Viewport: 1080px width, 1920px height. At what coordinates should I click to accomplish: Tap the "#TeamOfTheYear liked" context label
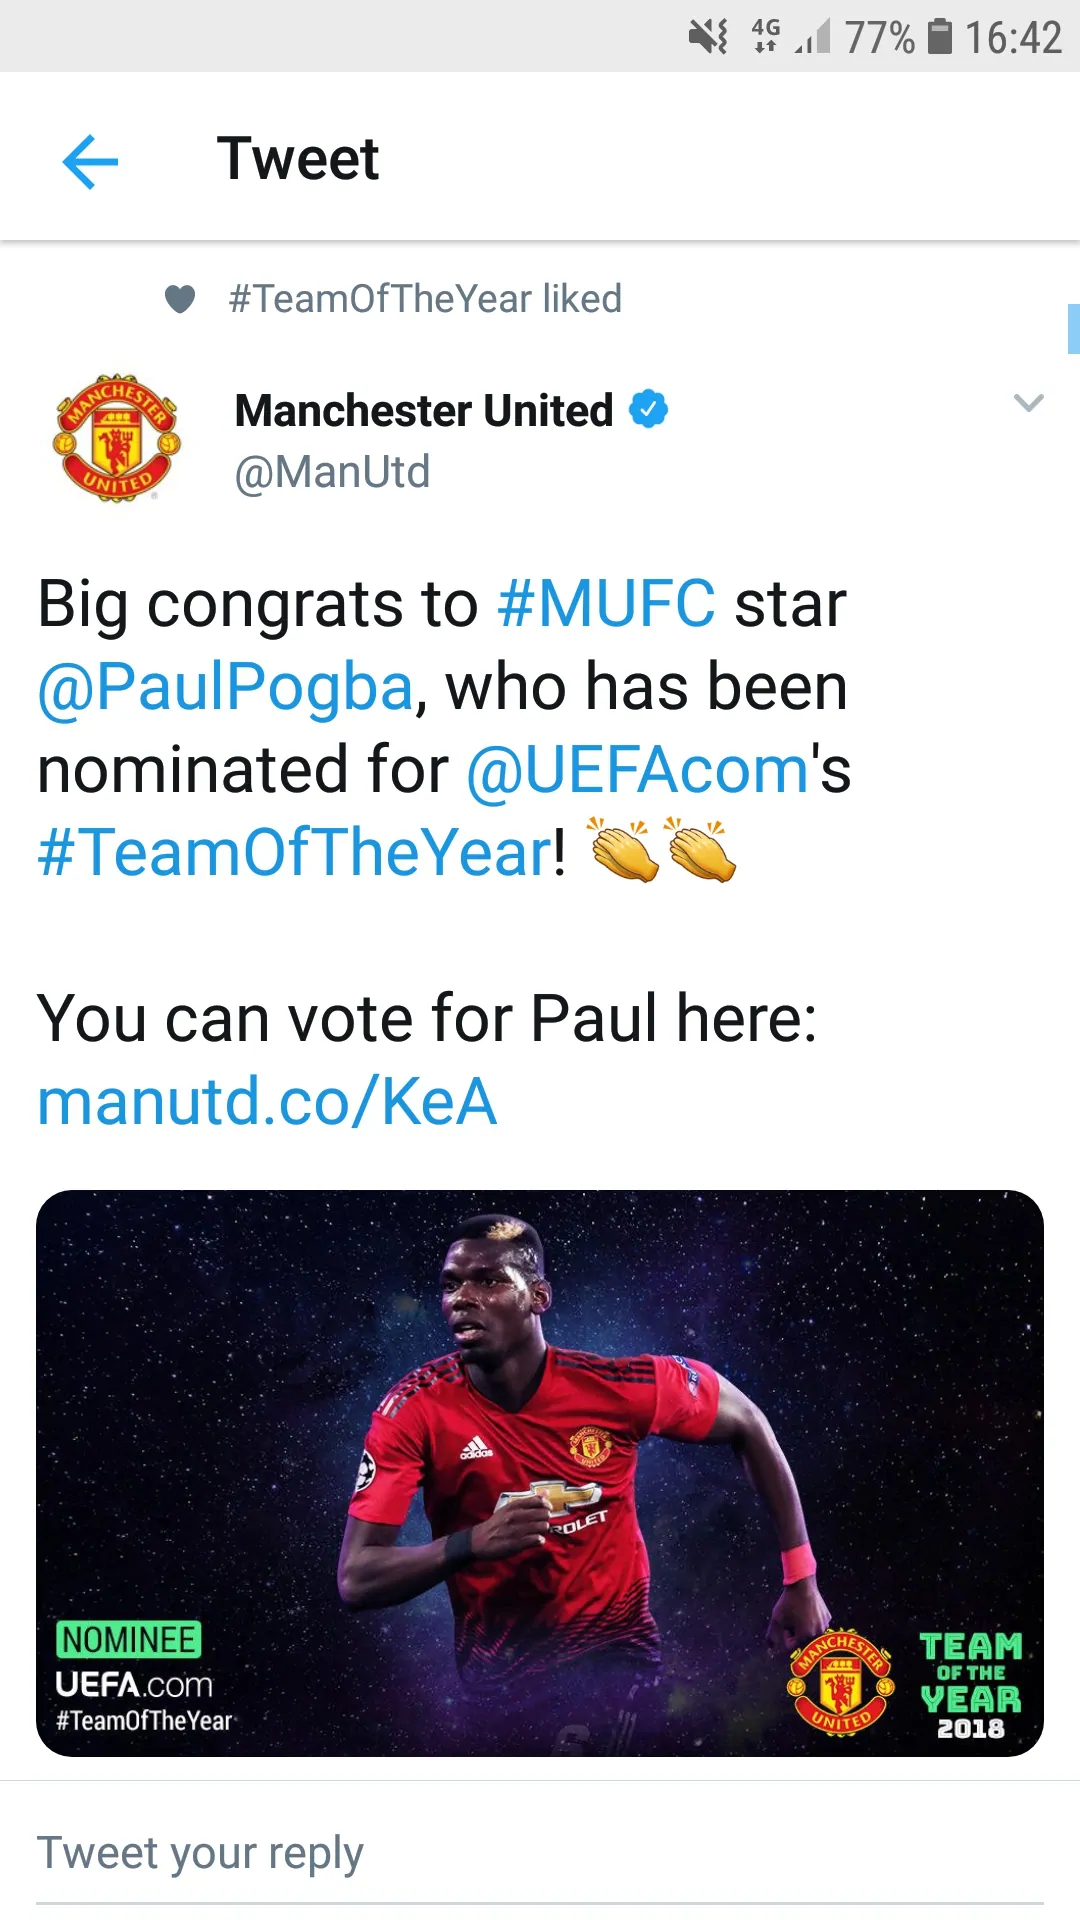(x=425, y=299)
